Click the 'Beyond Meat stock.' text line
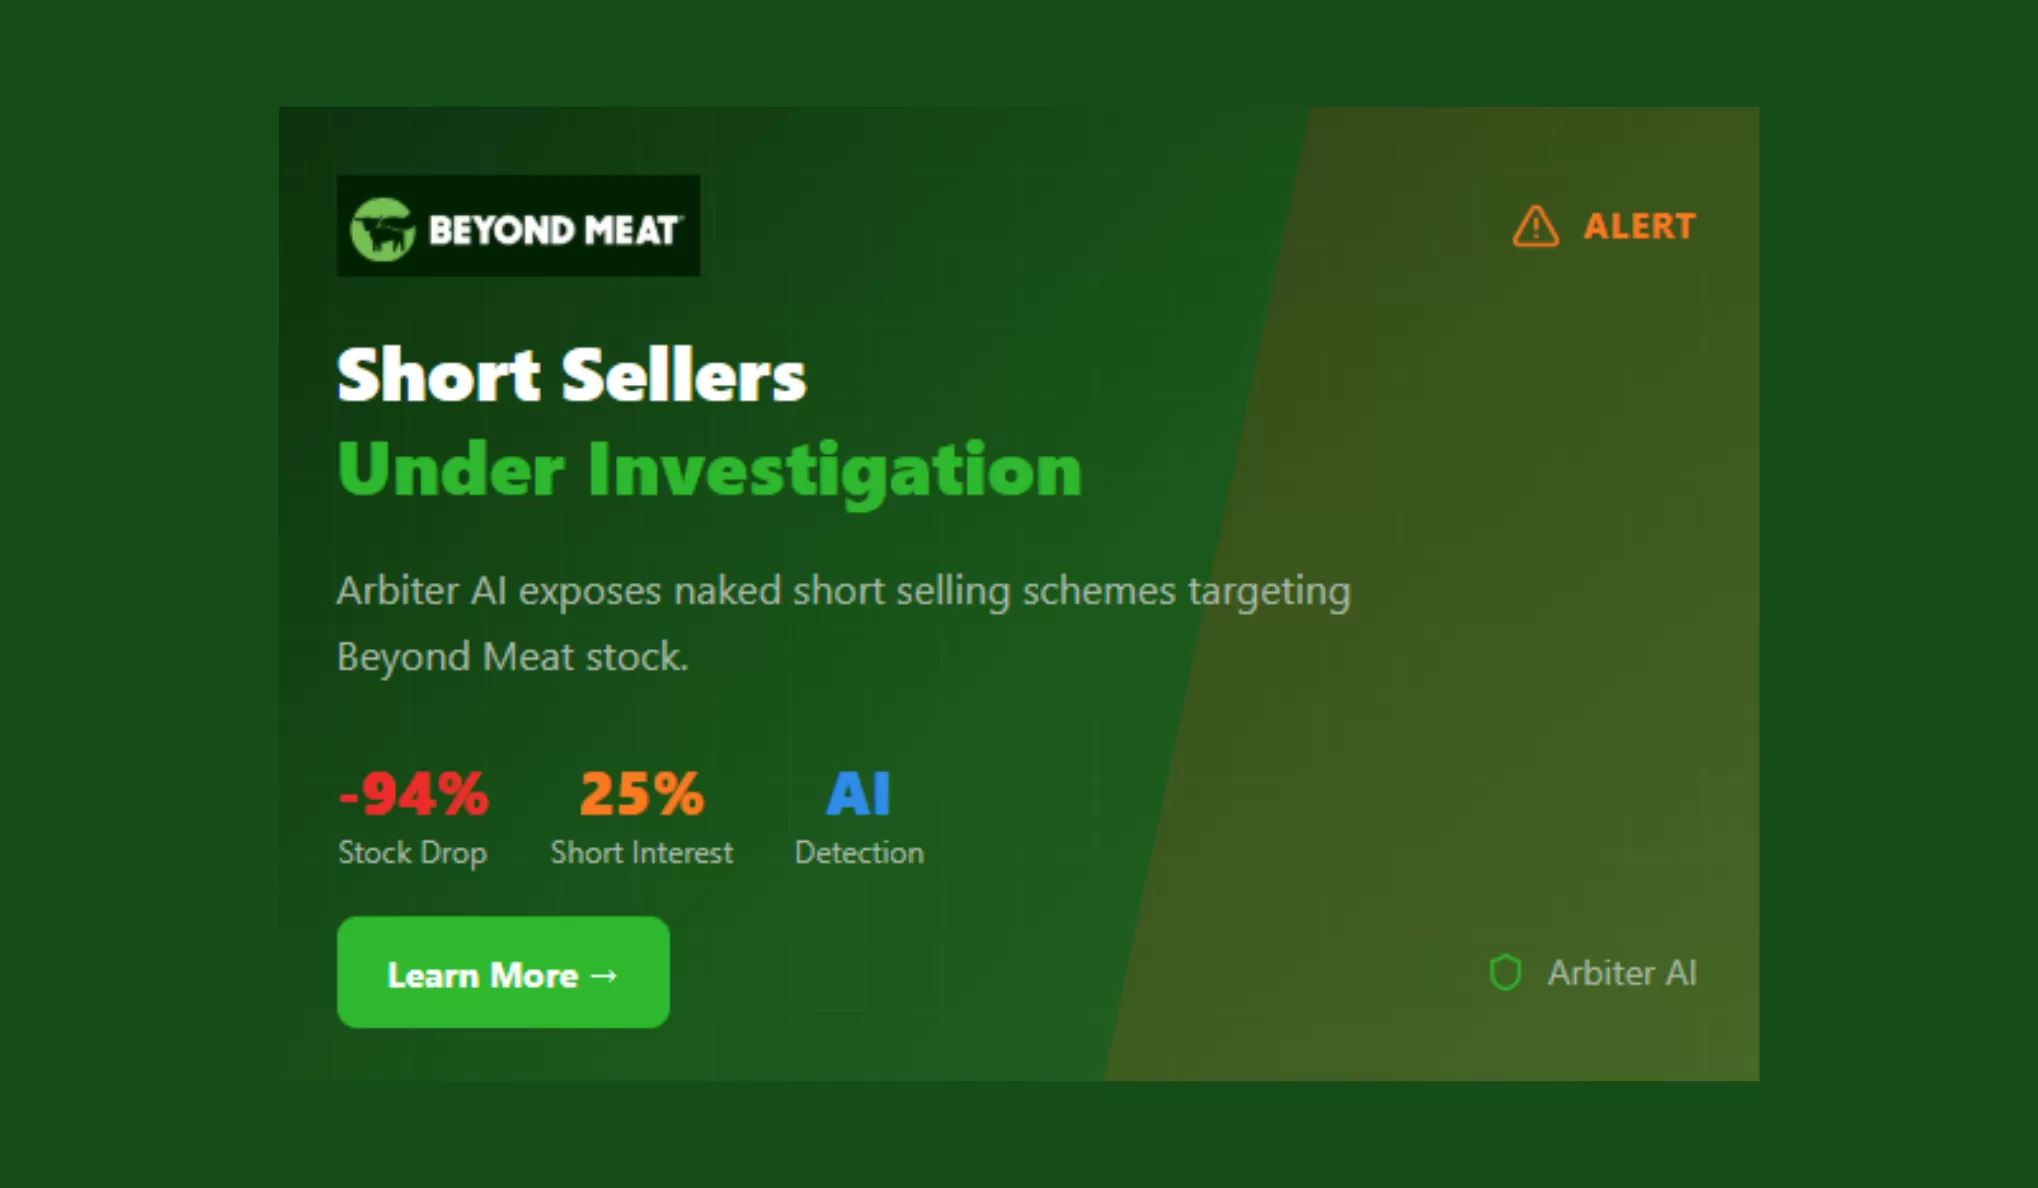Viewport: 2038px width, 1188px height. point(512,657)
